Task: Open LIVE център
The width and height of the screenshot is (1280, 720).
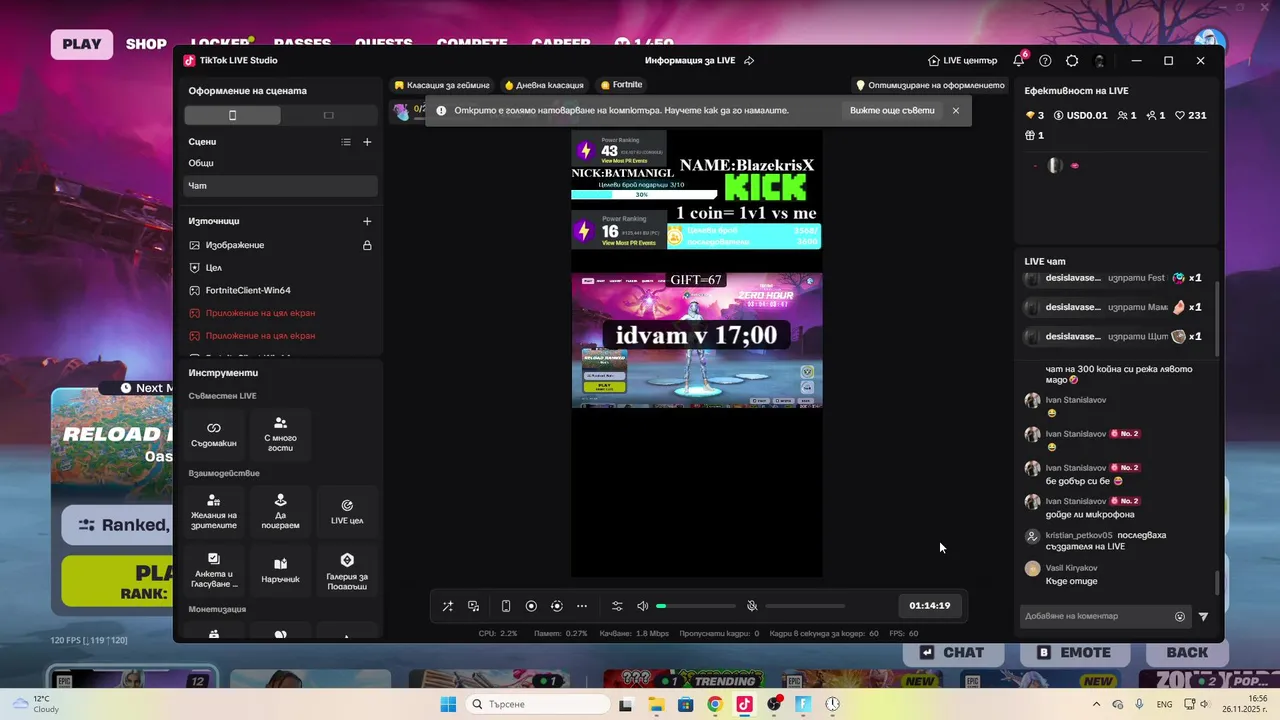Action: [x=962, y=61]
